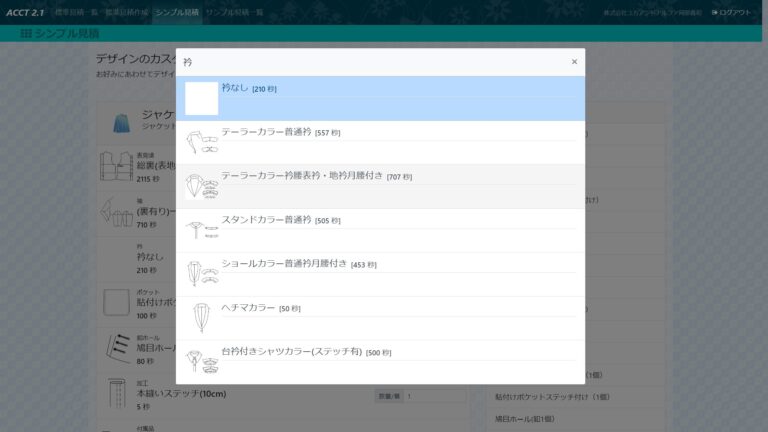The image size is (768, 432).
Task: Click the stand collar sketch icon
Action: click(x=202, y=230)
